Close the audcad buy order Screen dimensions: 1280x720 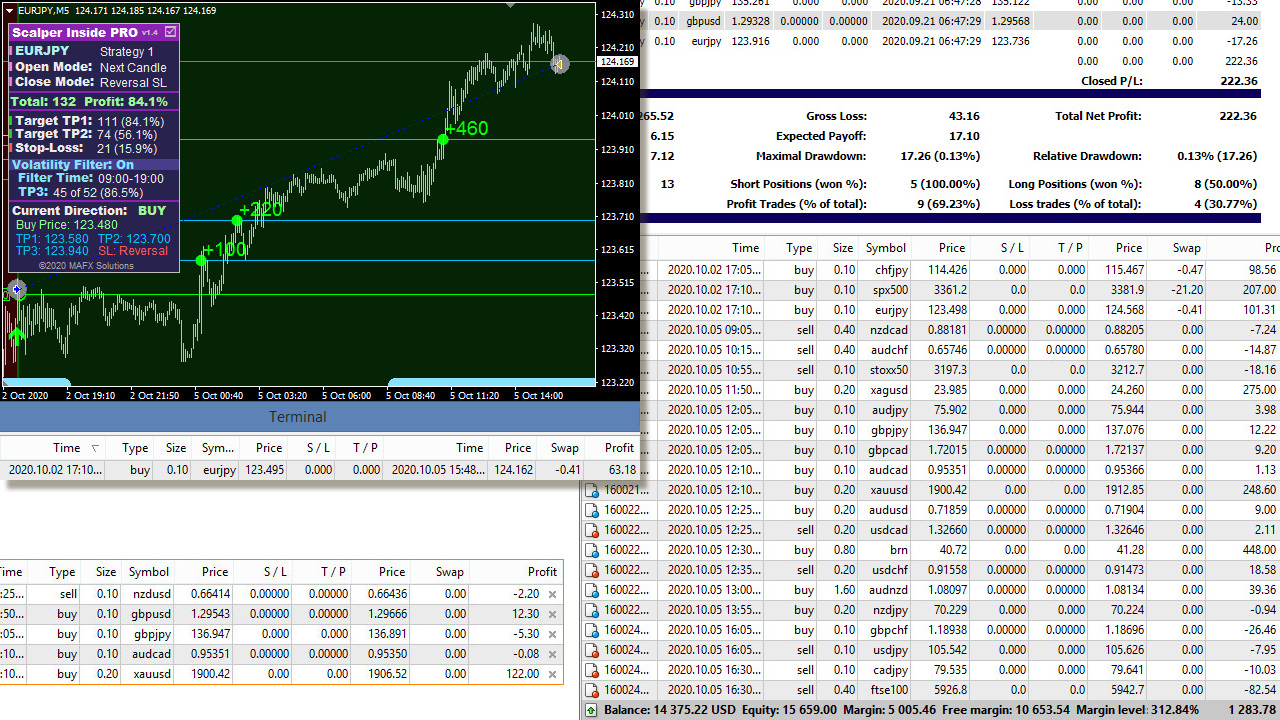pyautogui.click(x=552, y=654)
